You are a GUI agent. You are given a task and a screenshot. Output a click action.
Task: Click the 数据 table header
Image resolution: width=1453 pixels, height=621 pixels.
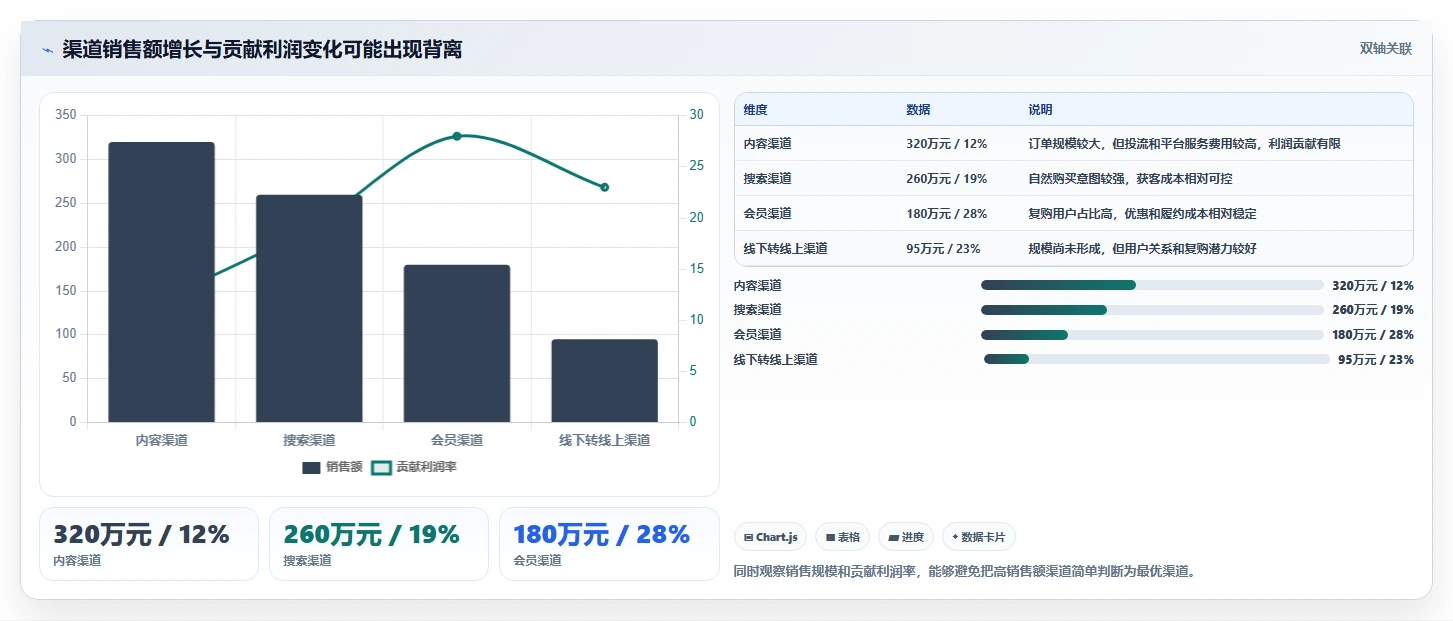click(918, 110)
